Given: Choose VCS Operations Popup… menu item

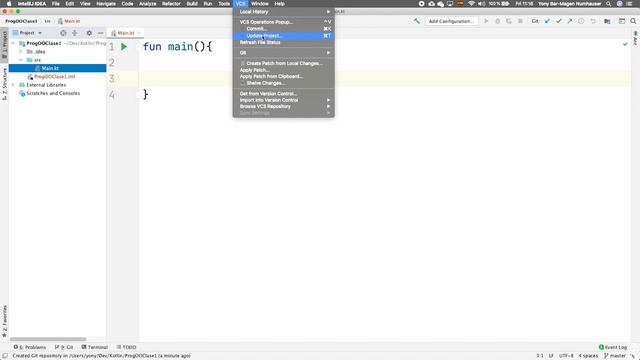Looking at the screenshot, I should tap(284, 22).
